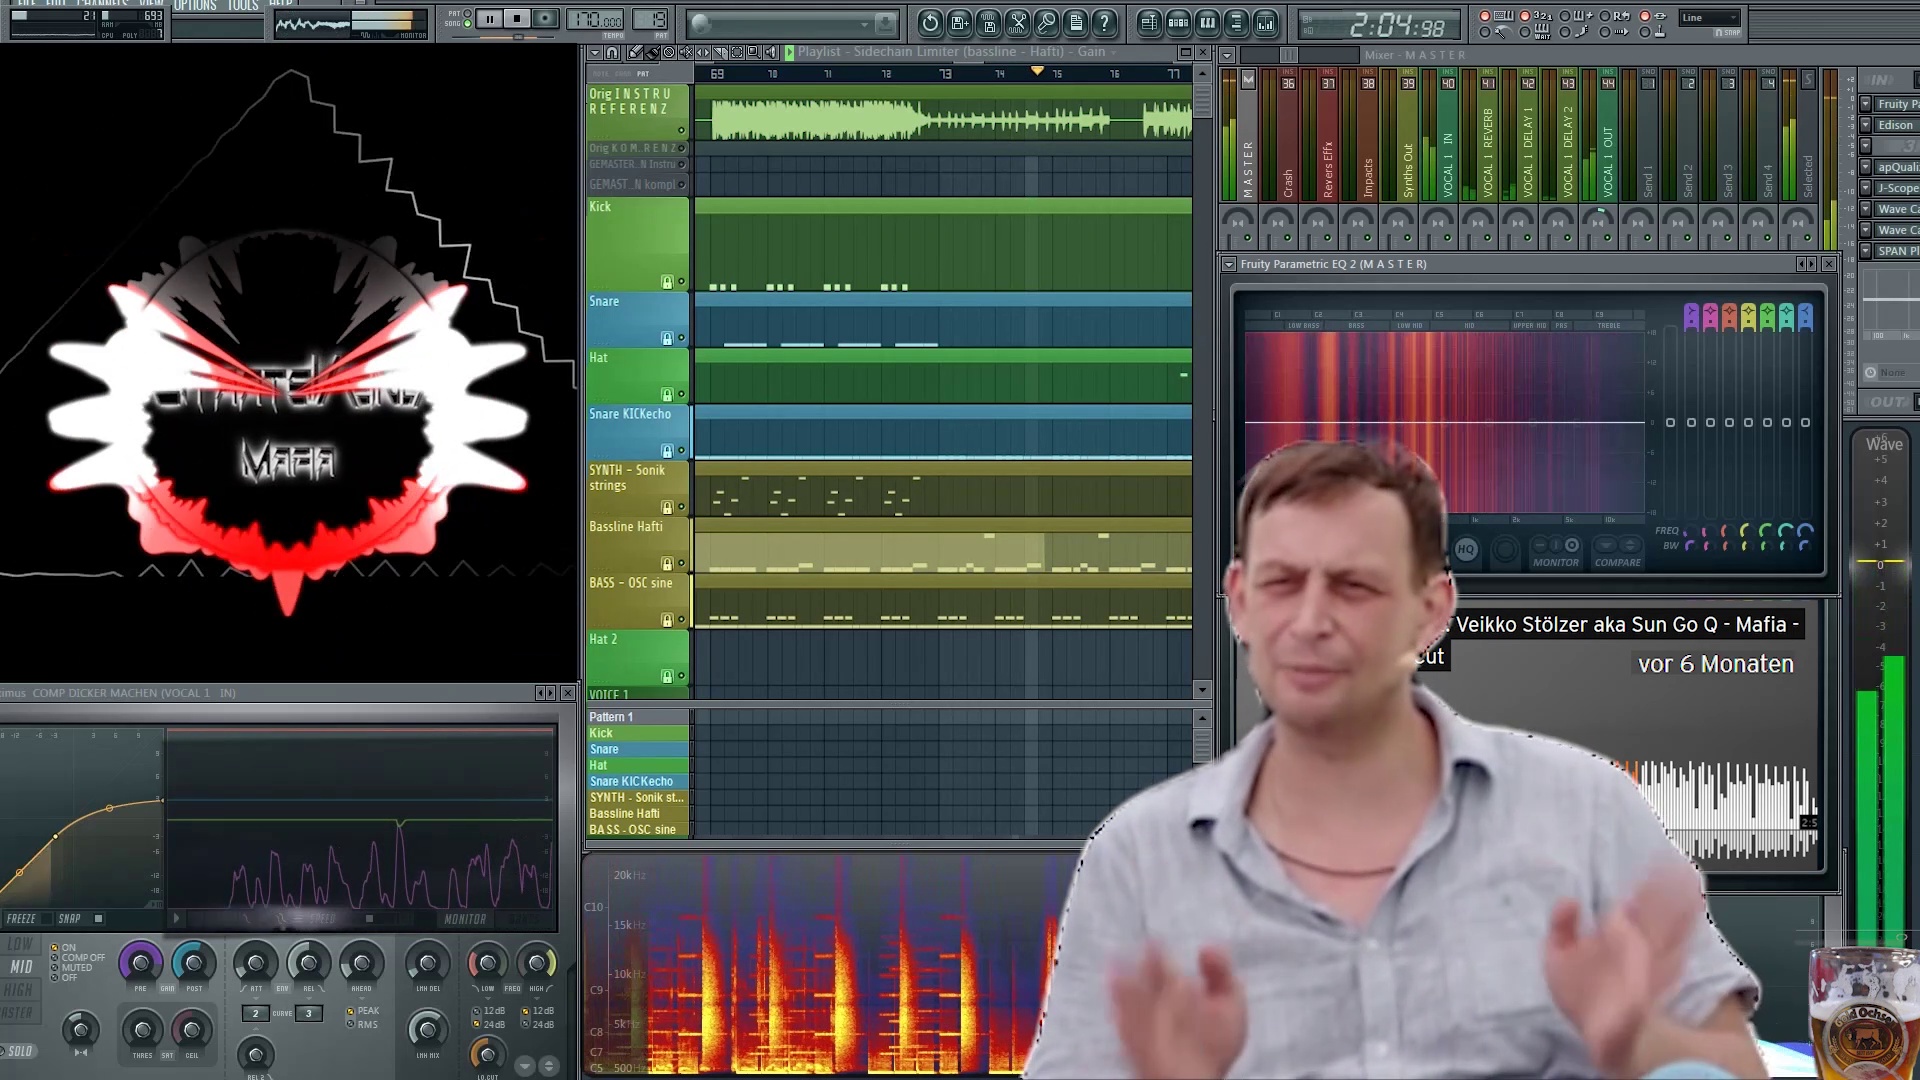
Task: Click the MONITOR button in Maximus
Action: click(465, 919)
